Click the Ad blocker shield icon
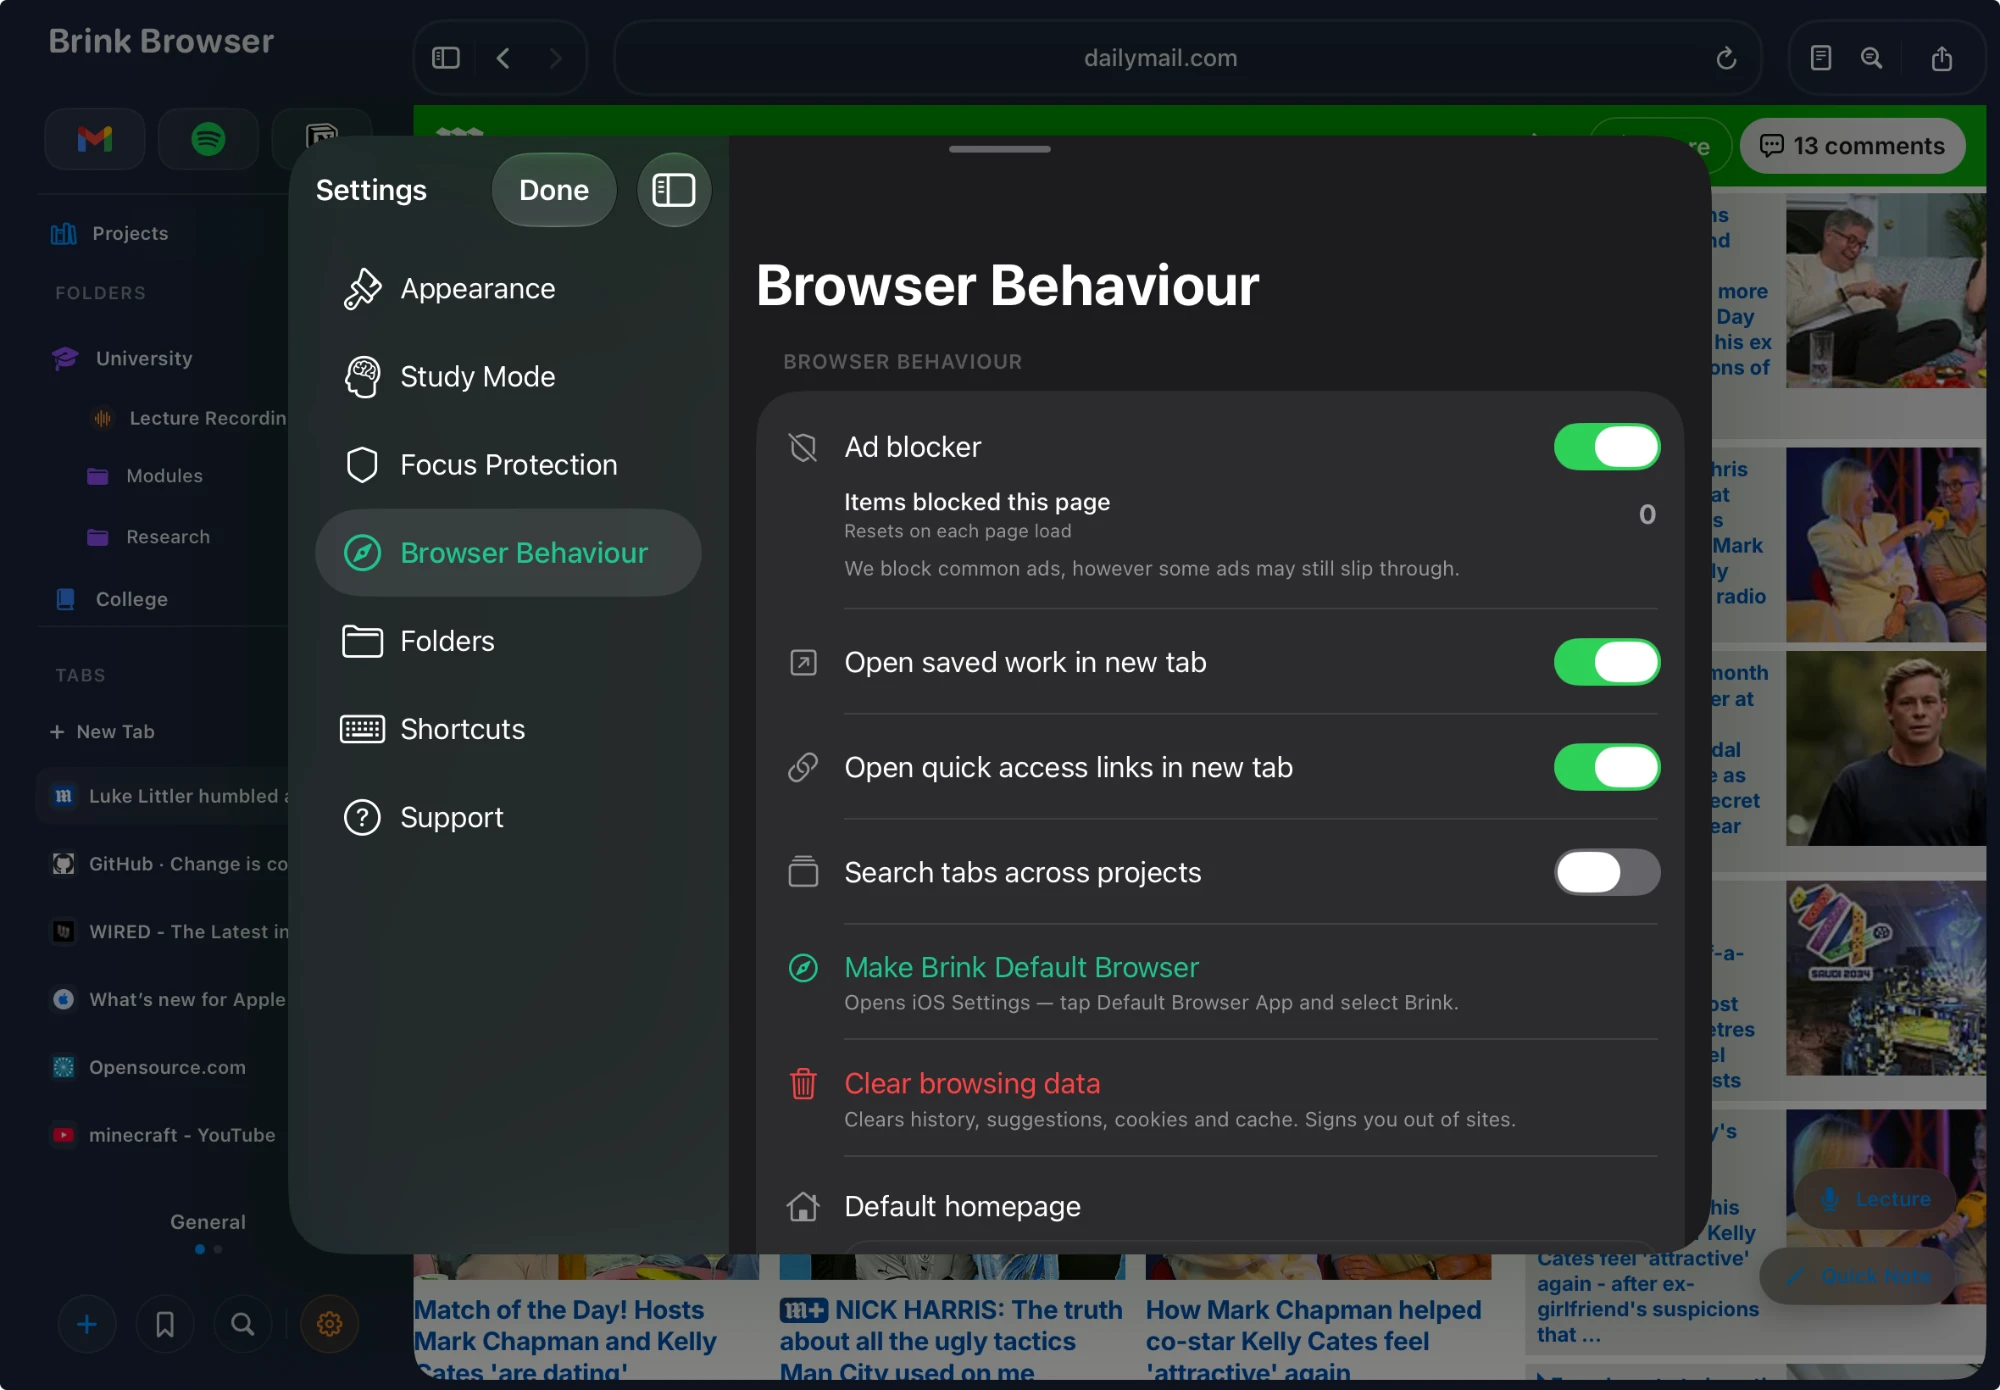 pos(803,447)
